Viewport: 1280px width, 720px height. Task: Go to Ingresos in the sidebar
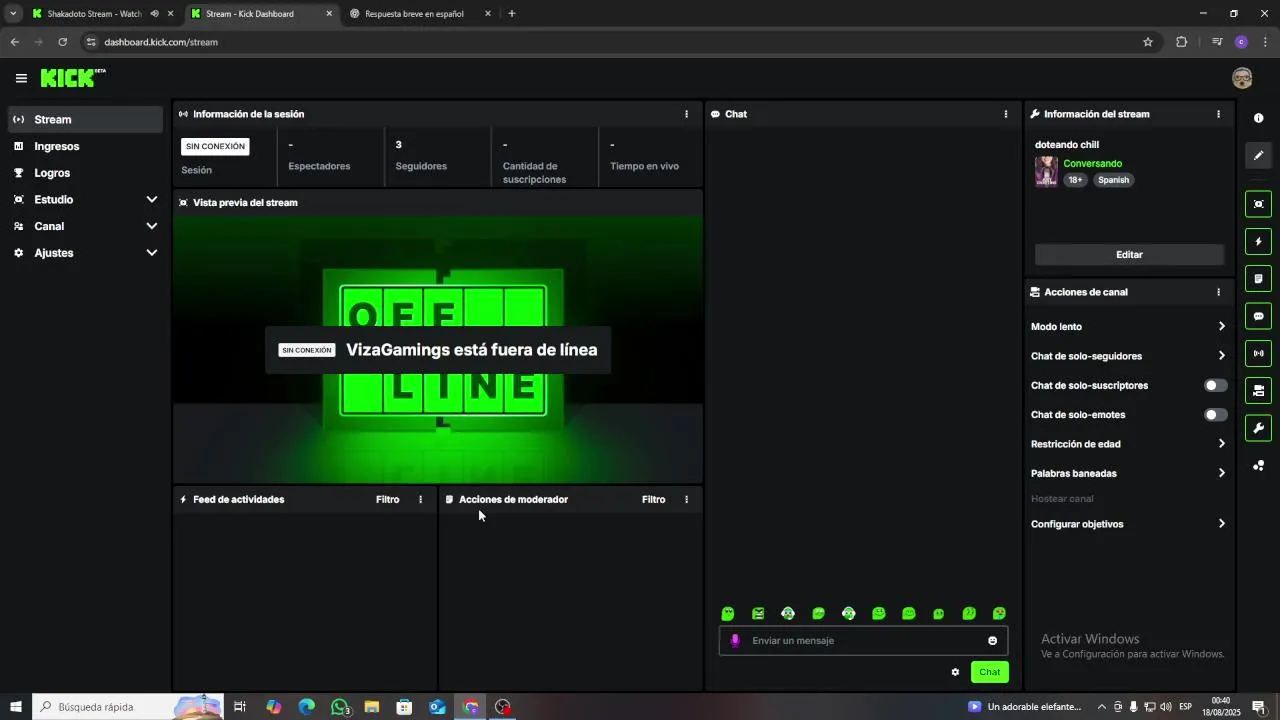[85, 146]
